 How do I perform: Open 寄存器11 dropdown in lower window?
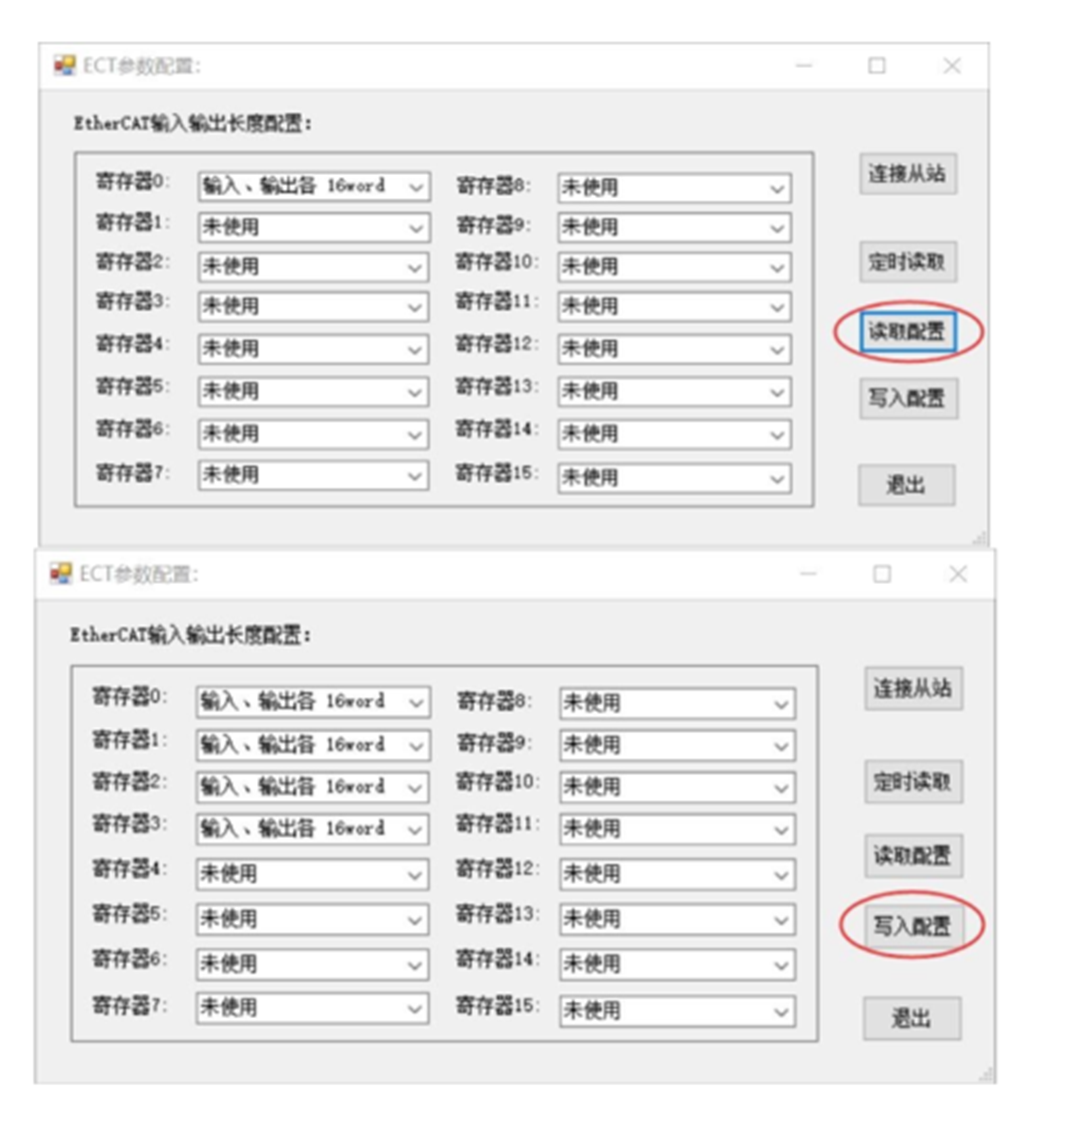coord(677,829)
